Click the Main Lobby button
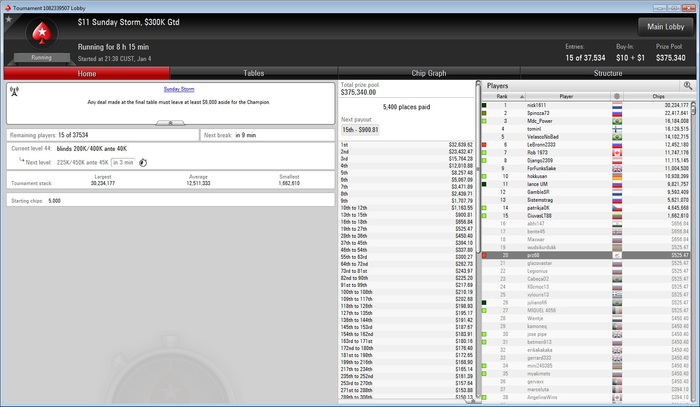 tap(666, 27)
